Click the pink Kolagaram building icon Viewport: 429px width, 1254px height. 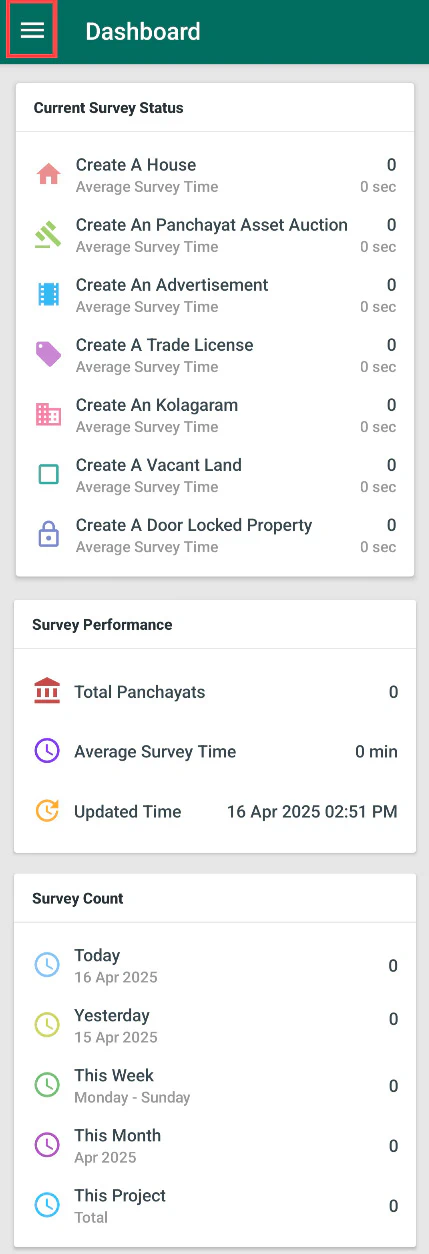48,414
